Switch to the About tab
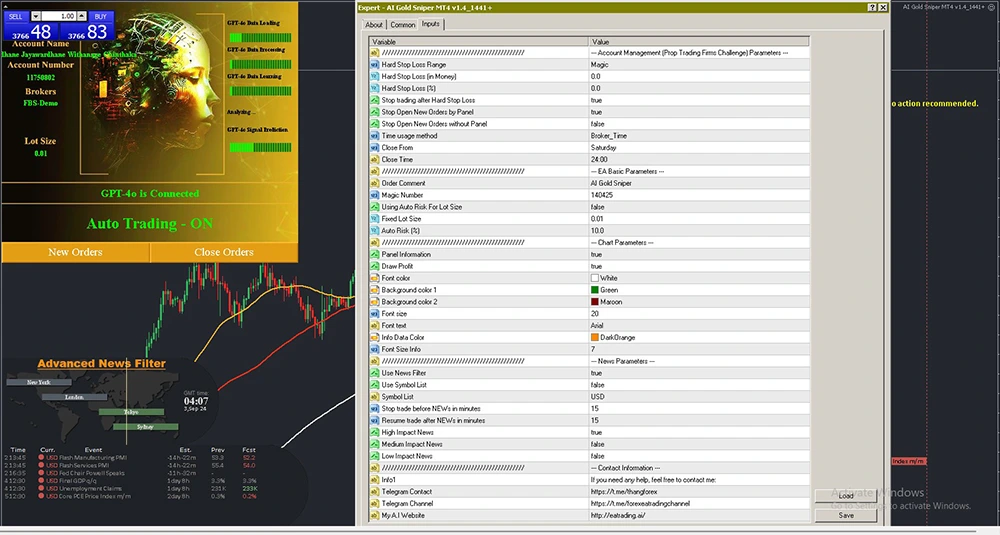 tap(373, 24)
